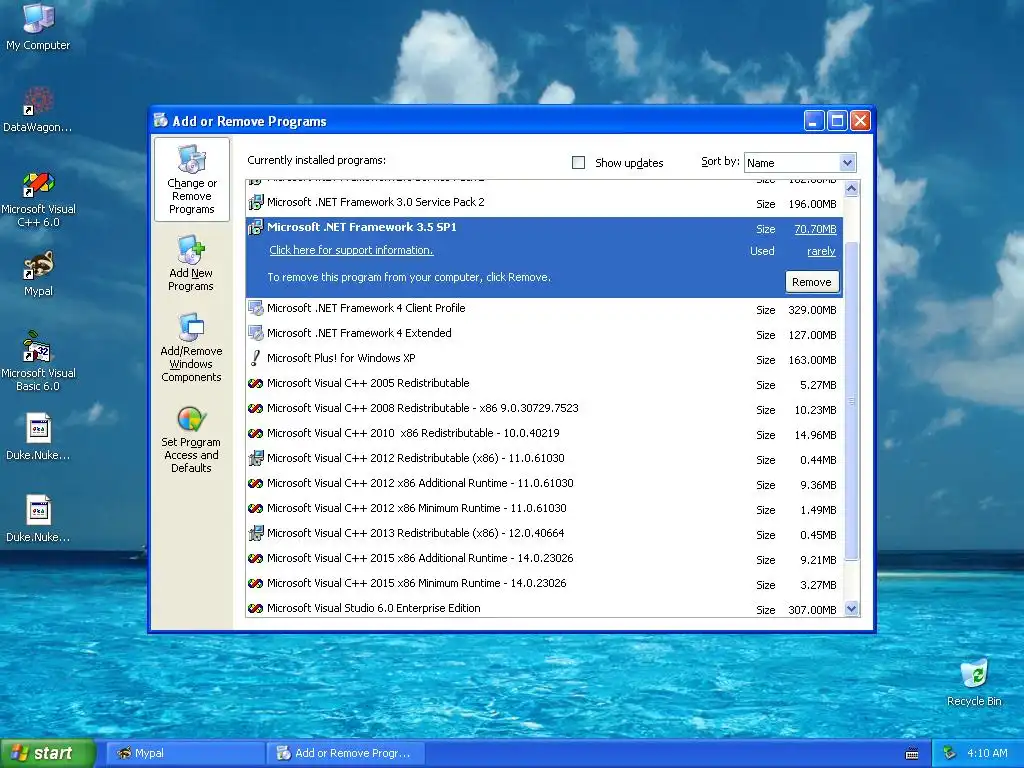The image size is (1024, 768).
Task: Click icon of .NET Framework 4 Extended
Action: click(x=255, y=333)
